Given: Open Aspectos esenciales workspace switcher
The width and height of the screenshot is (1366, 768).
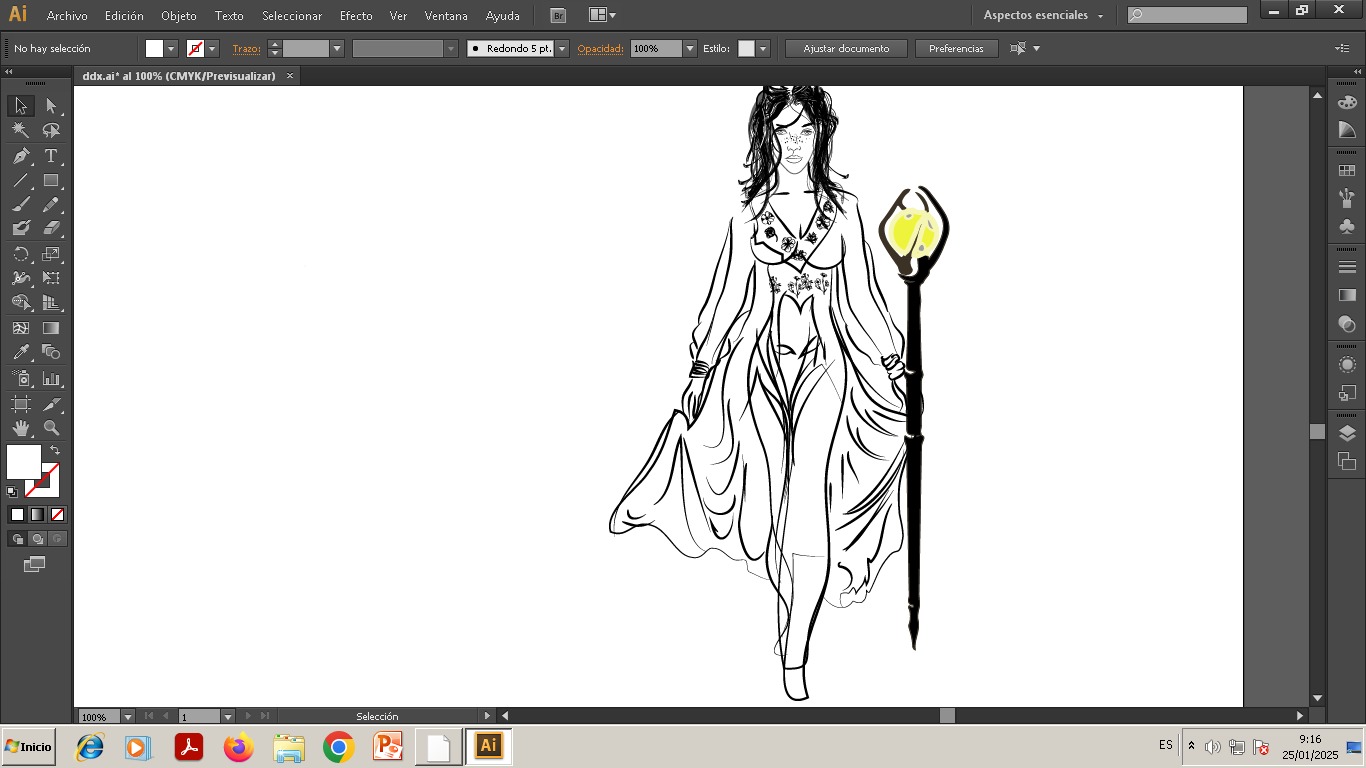Looking at the screenshot, I should [1043, 15].
